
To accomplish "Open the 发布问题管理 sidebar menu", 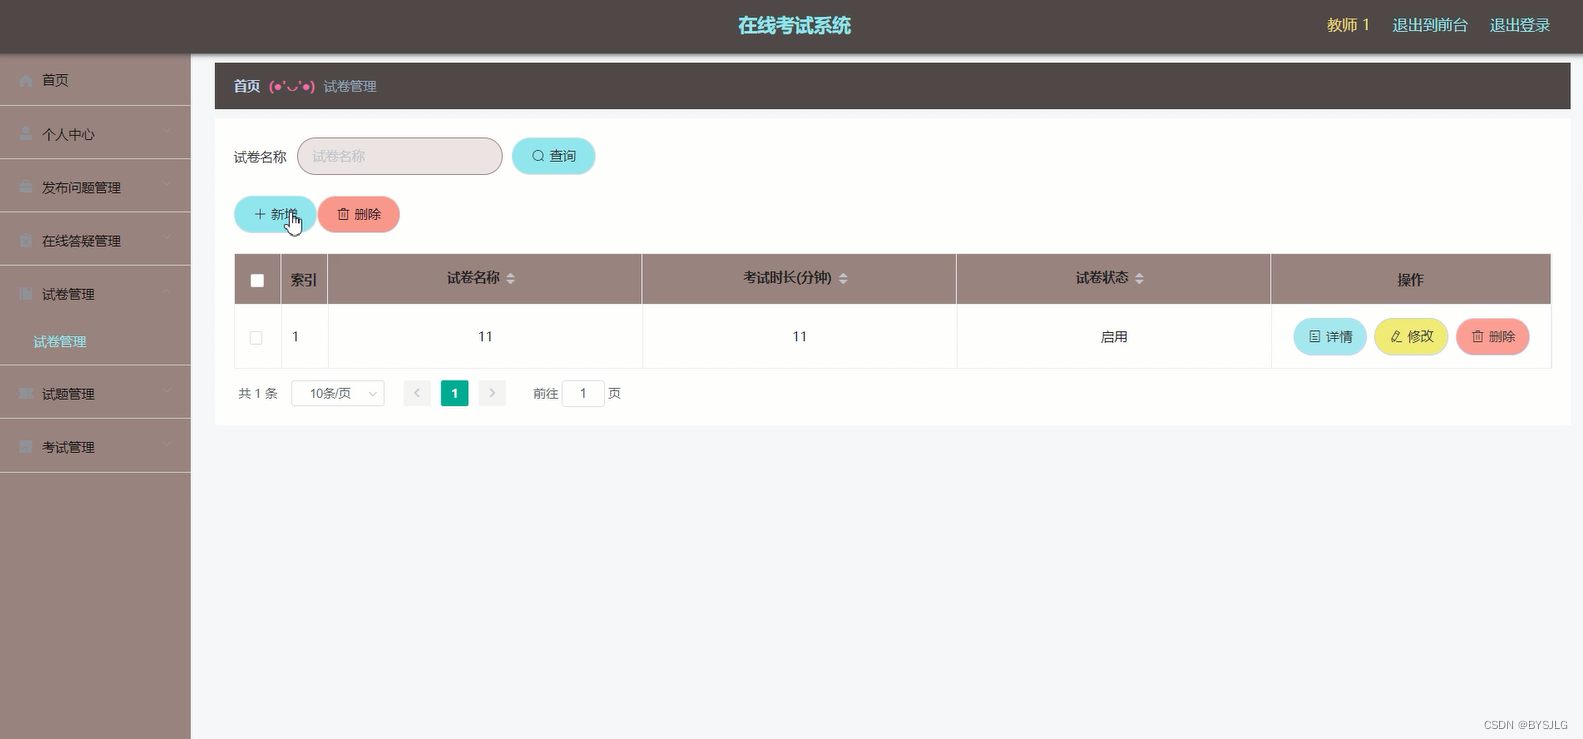I will click(95, 187).
